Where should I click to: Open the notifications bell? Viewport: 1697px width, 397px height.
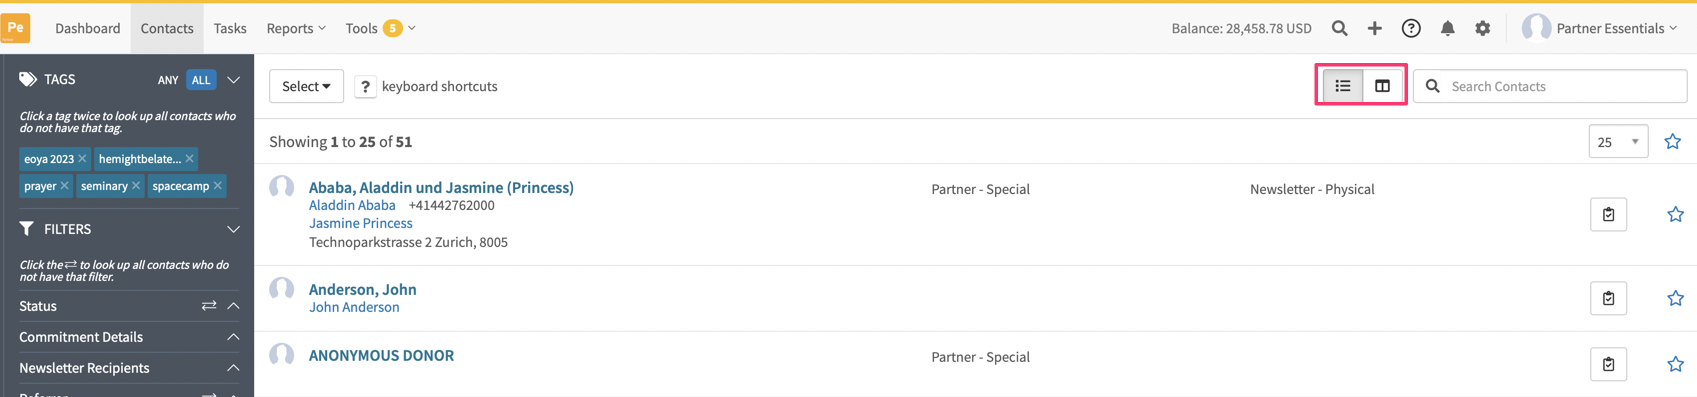coord(1447,28)
